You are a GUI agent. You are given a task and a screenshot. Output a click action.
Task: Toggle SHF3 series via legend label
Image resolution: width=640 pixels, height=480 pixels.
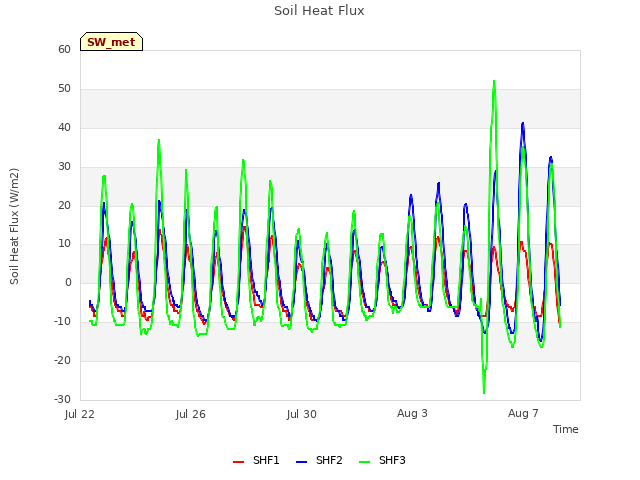392,460
